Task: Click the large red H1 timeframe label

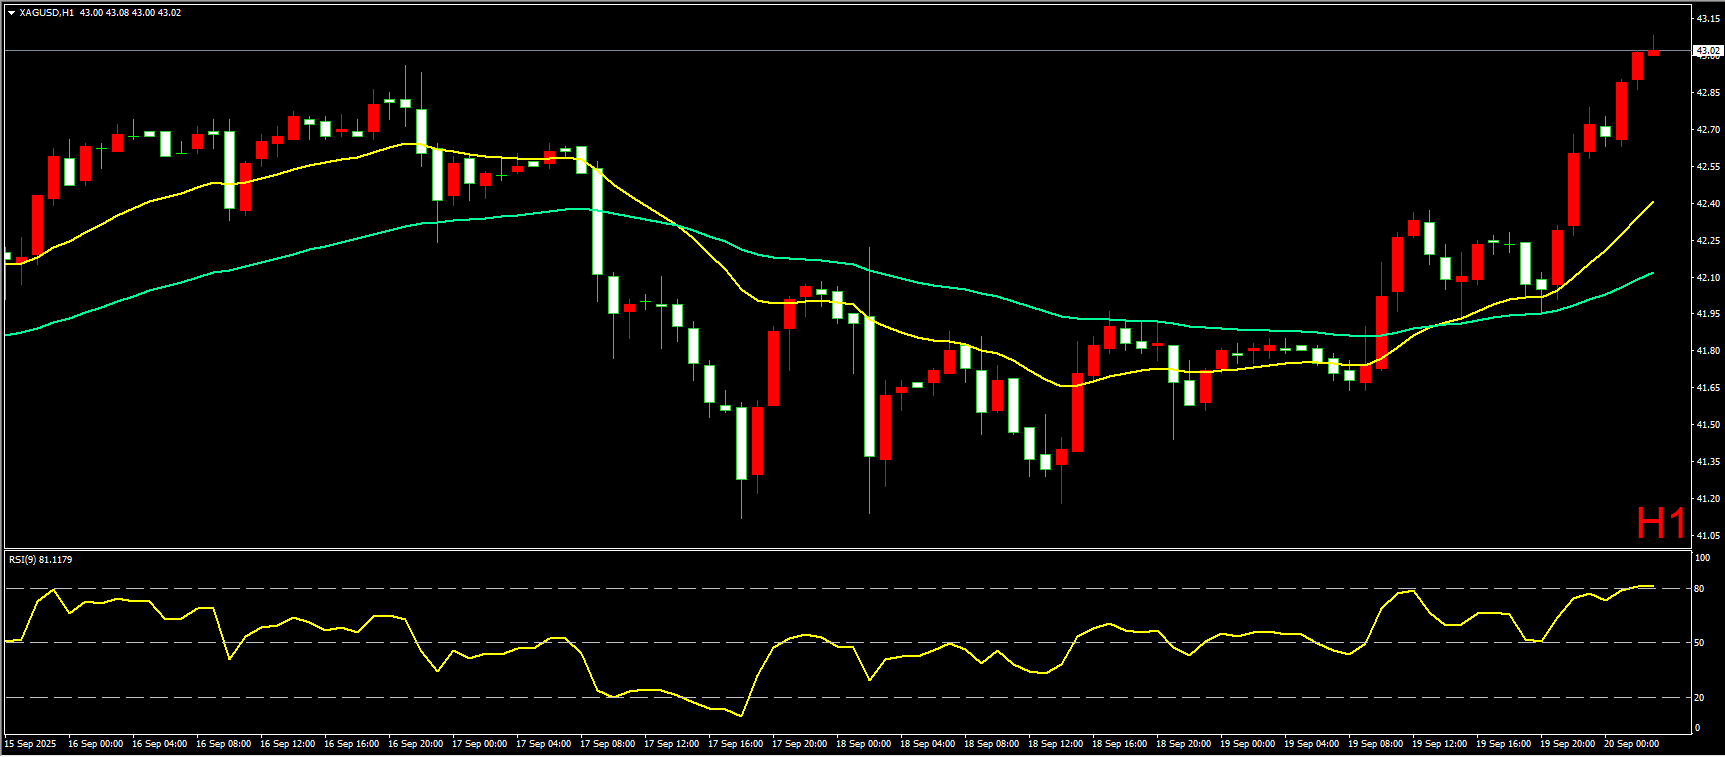Action: tap(1661, 523)
